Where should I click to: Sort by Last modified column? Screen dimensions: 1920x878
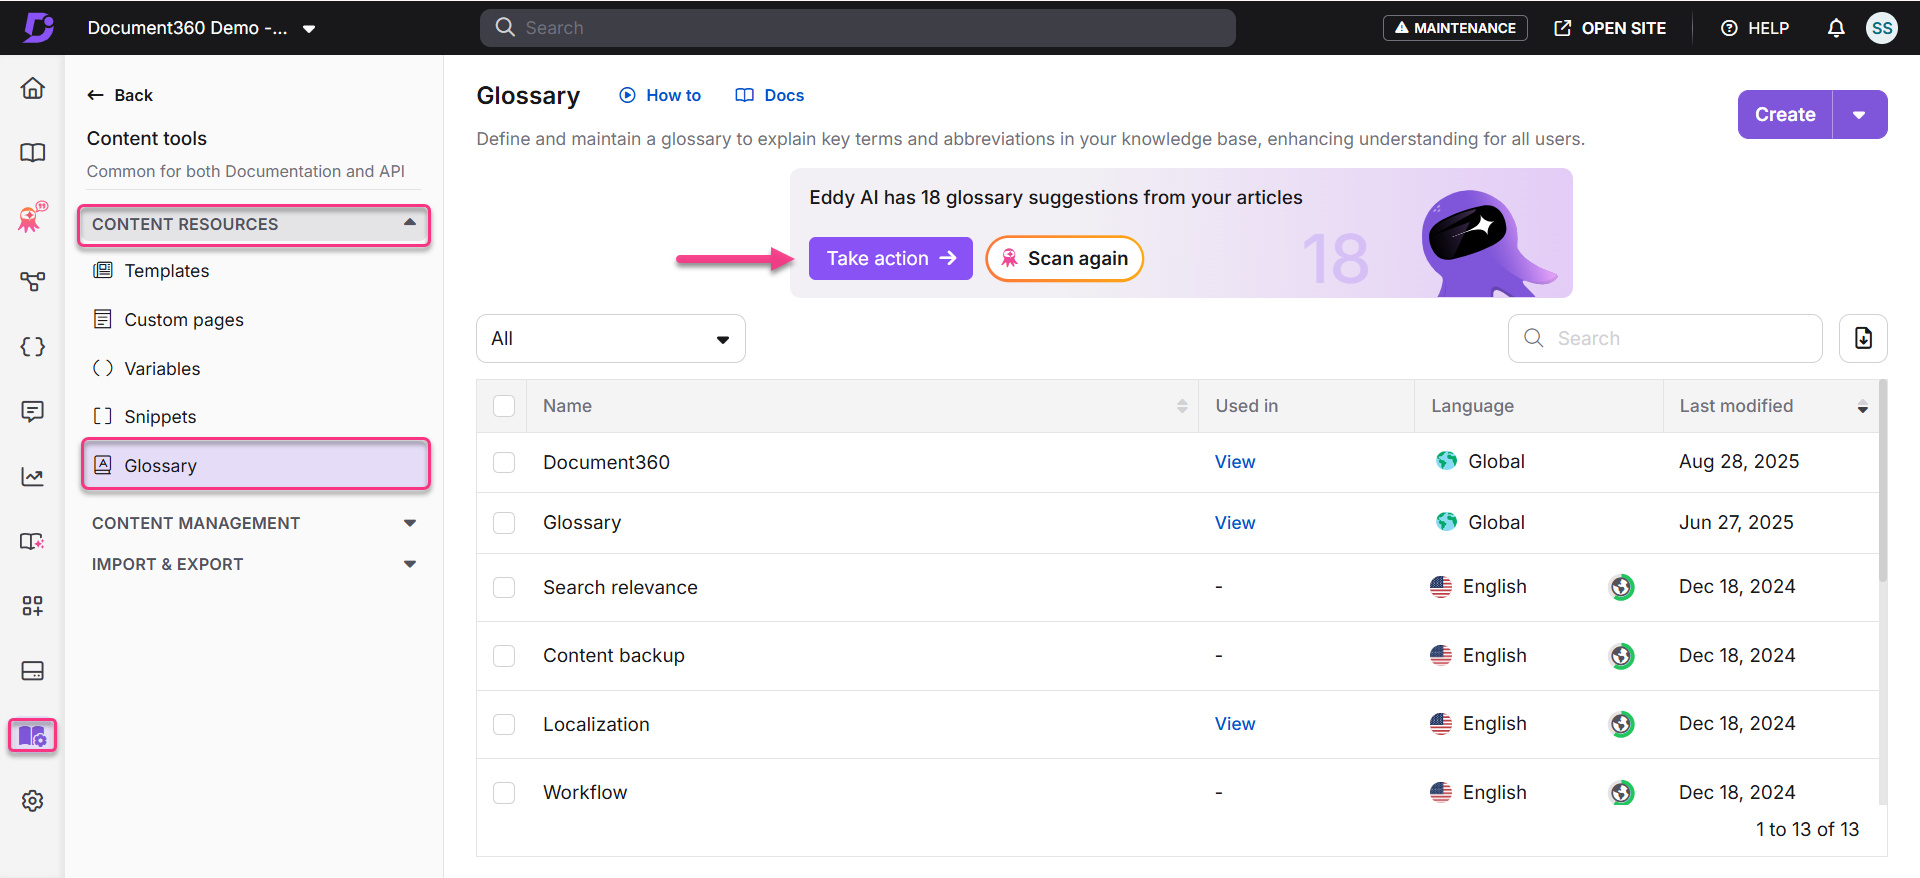[1862, 406]
